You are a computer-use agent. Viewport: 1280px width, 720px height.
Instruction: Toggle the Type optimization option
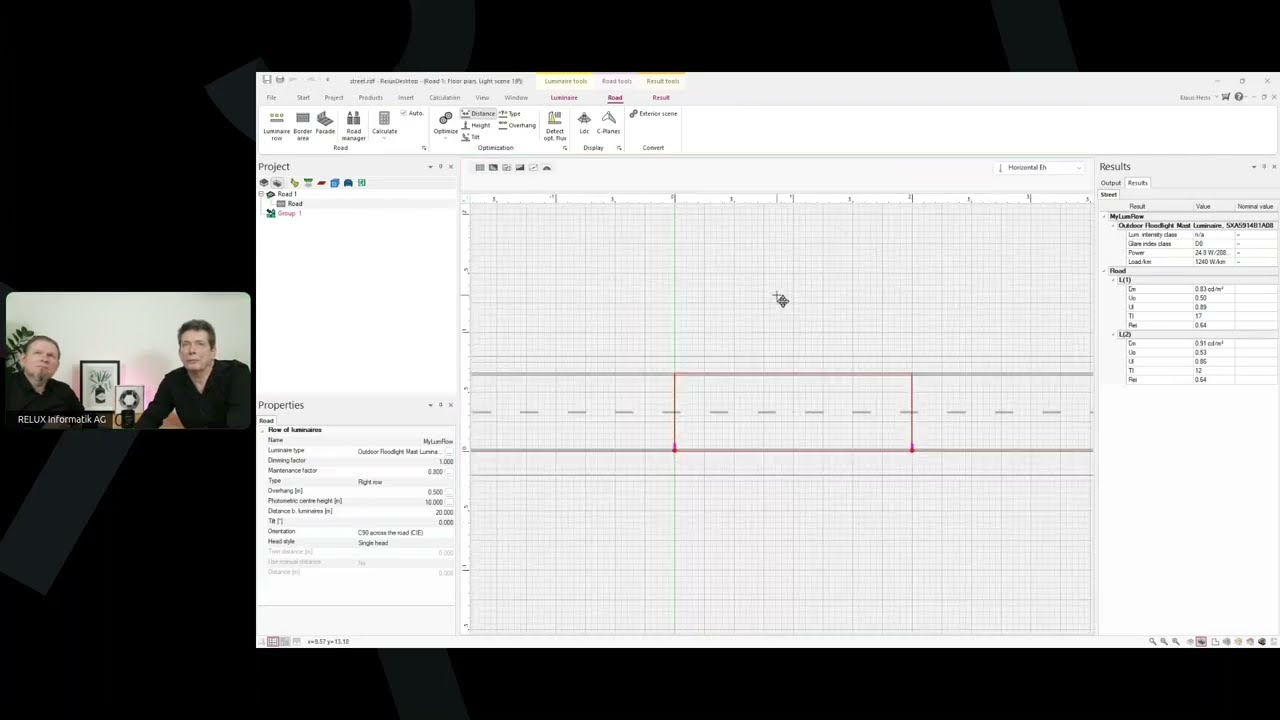tap(510, 114)
